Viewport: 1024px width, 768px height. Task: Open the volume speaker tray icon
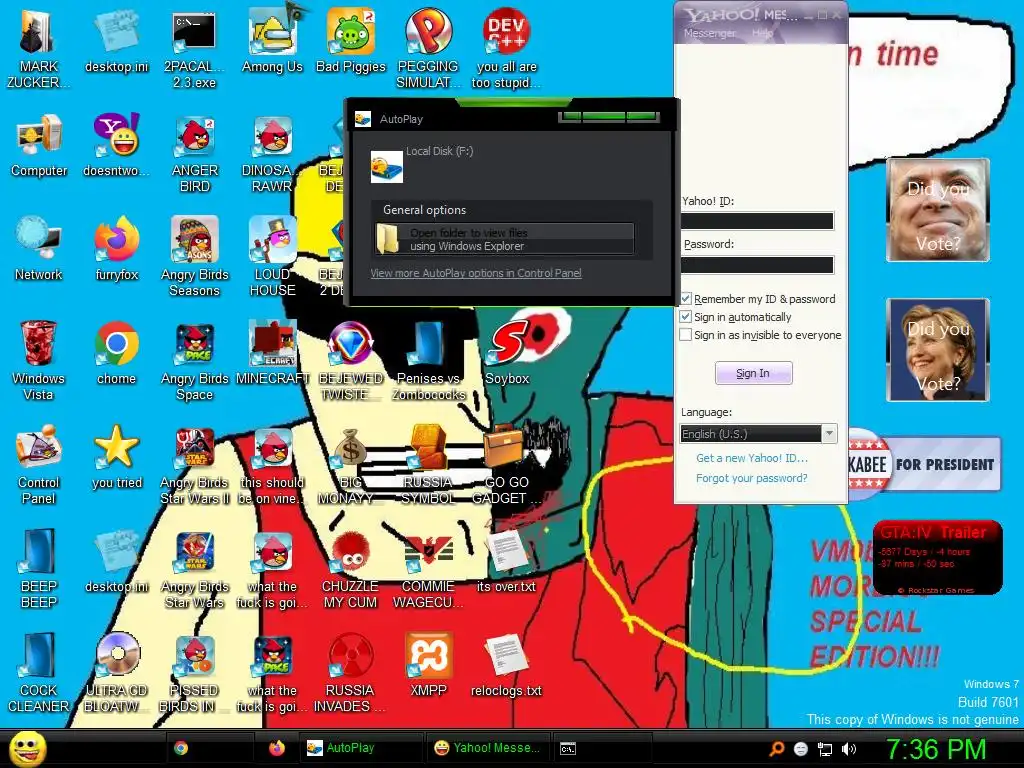coord(849,749)
